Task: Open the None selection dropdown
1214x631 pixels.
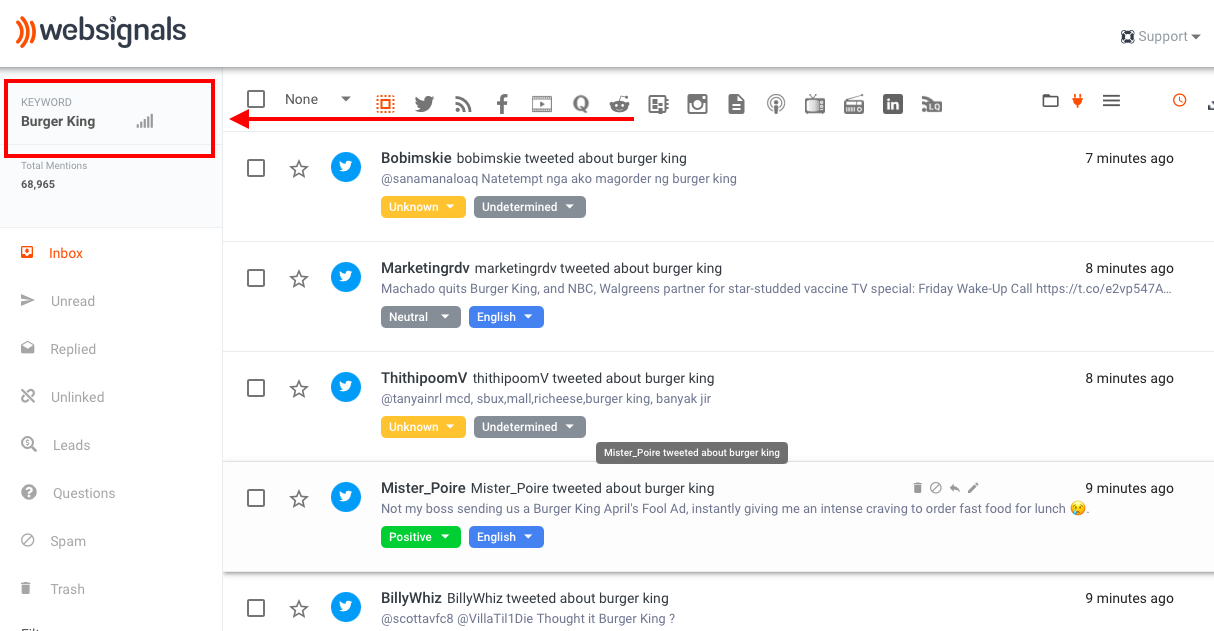Action: click(x=318, y=99)
